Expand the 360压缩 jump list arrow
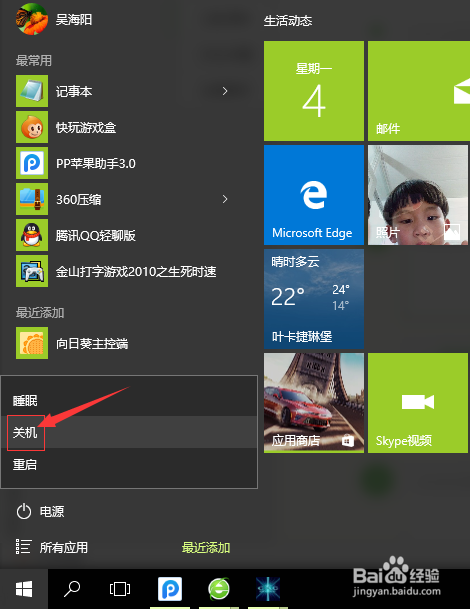 225,199
